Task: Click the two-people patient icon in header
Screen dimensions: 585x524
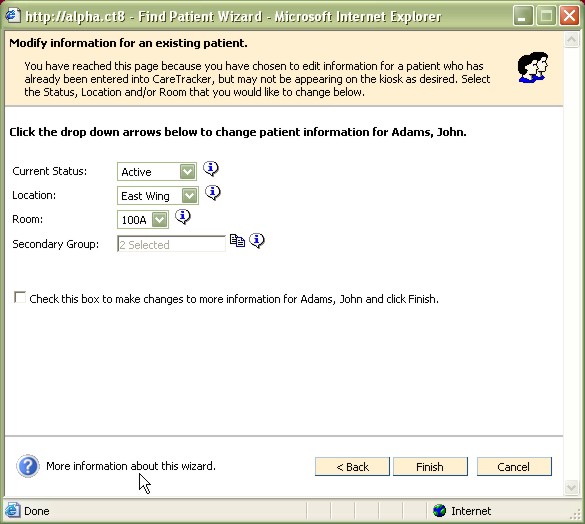Action: tap(533, 68)
